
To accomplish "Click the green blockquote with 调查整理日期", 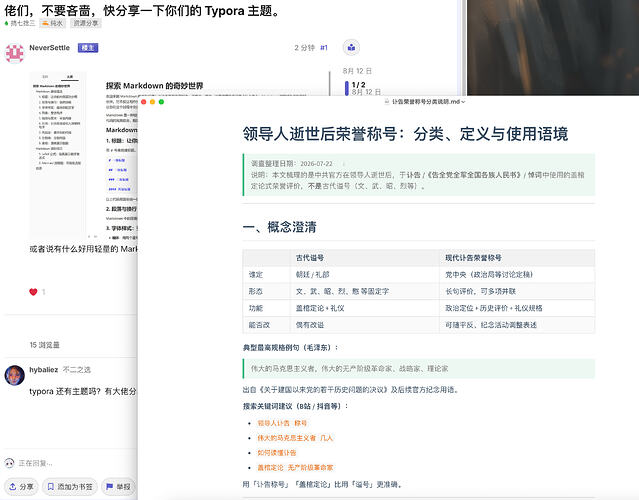I will pyautogui.click(x=419, y=175).
